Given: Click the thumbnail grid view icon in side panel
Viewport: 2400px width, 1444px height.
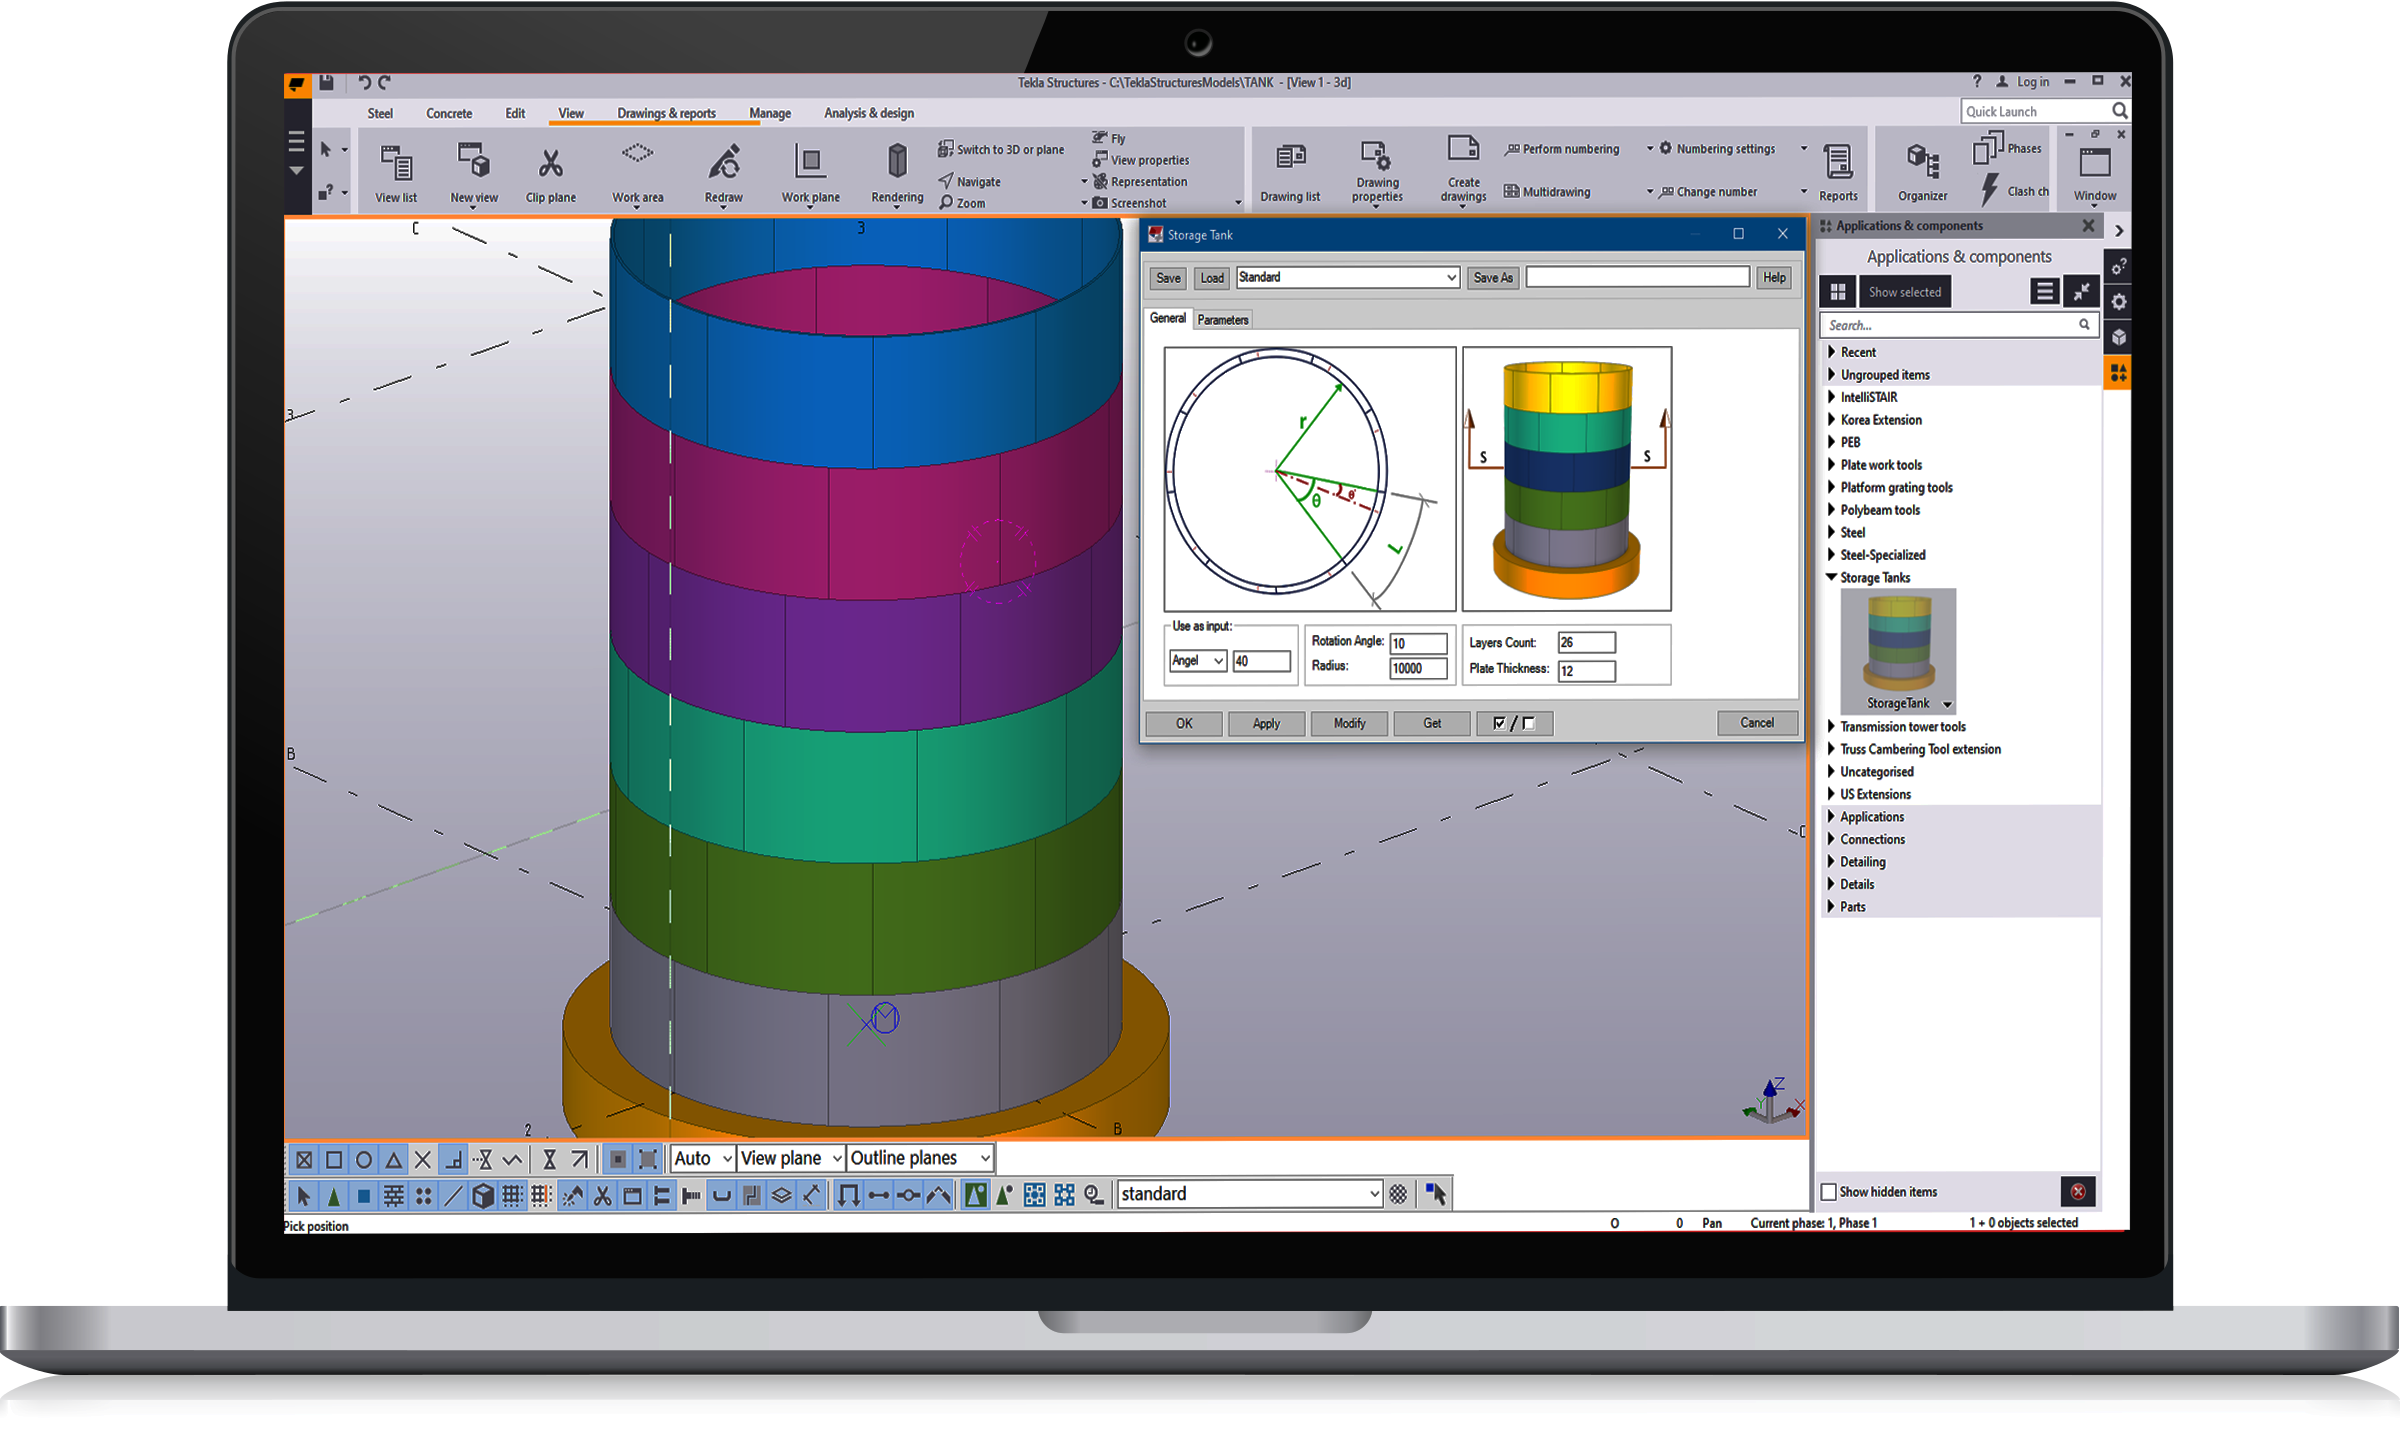Looking at the screenshot, I should click(1837, 292).
